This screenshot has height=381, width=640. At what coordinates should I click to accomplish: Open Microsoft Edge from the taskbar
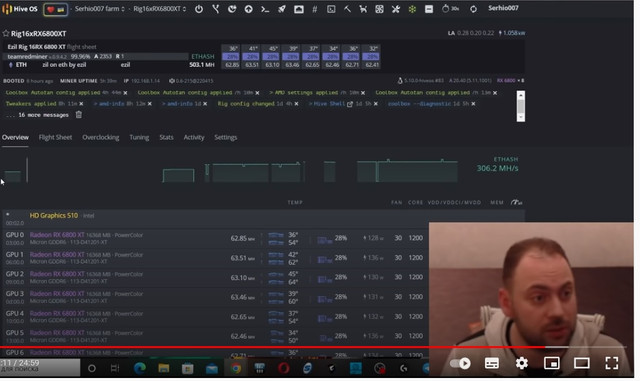(140, 368)
